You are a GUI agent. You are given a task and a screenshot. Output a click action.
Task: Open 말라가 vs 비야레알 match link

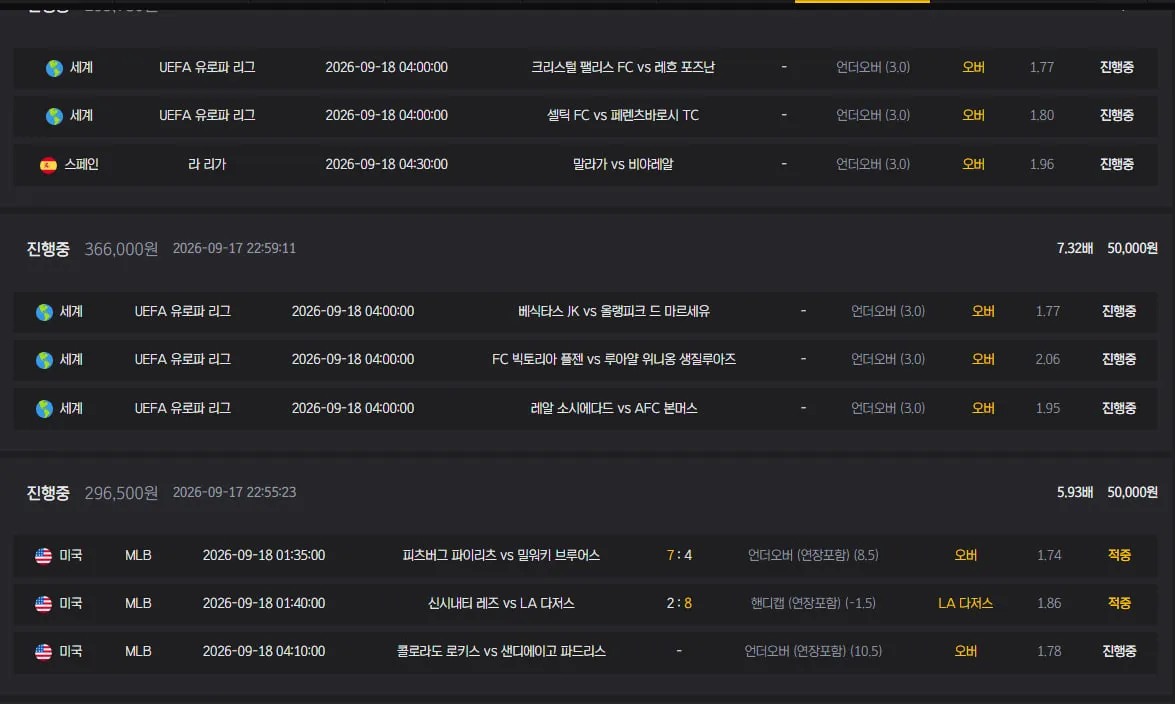pyautogui.click(x=623, y=164)
